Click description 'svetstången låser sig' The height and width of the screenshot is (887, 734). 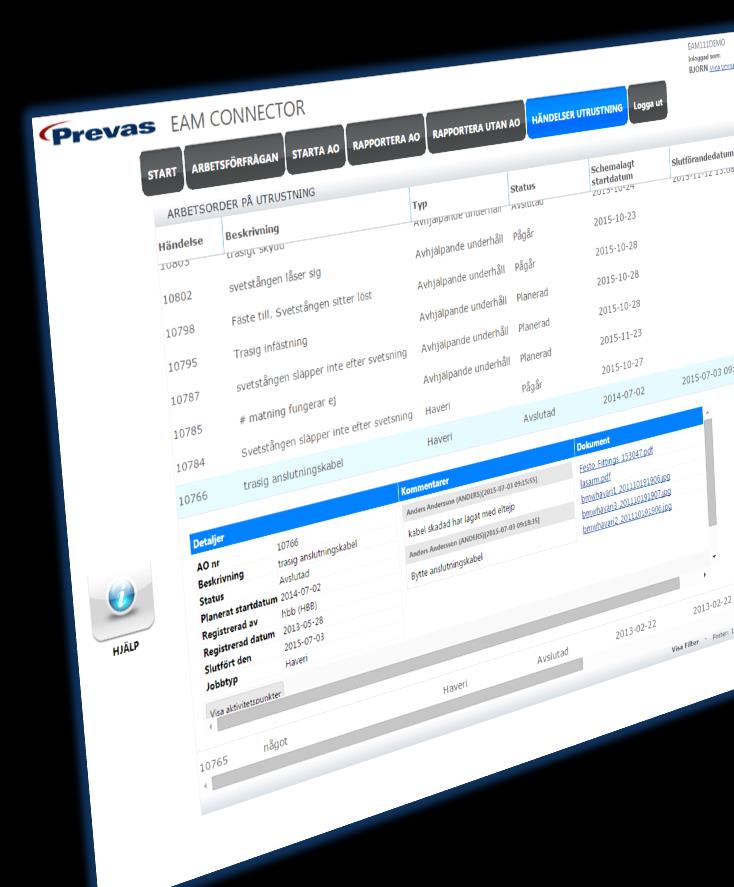[x=275, y=279]
